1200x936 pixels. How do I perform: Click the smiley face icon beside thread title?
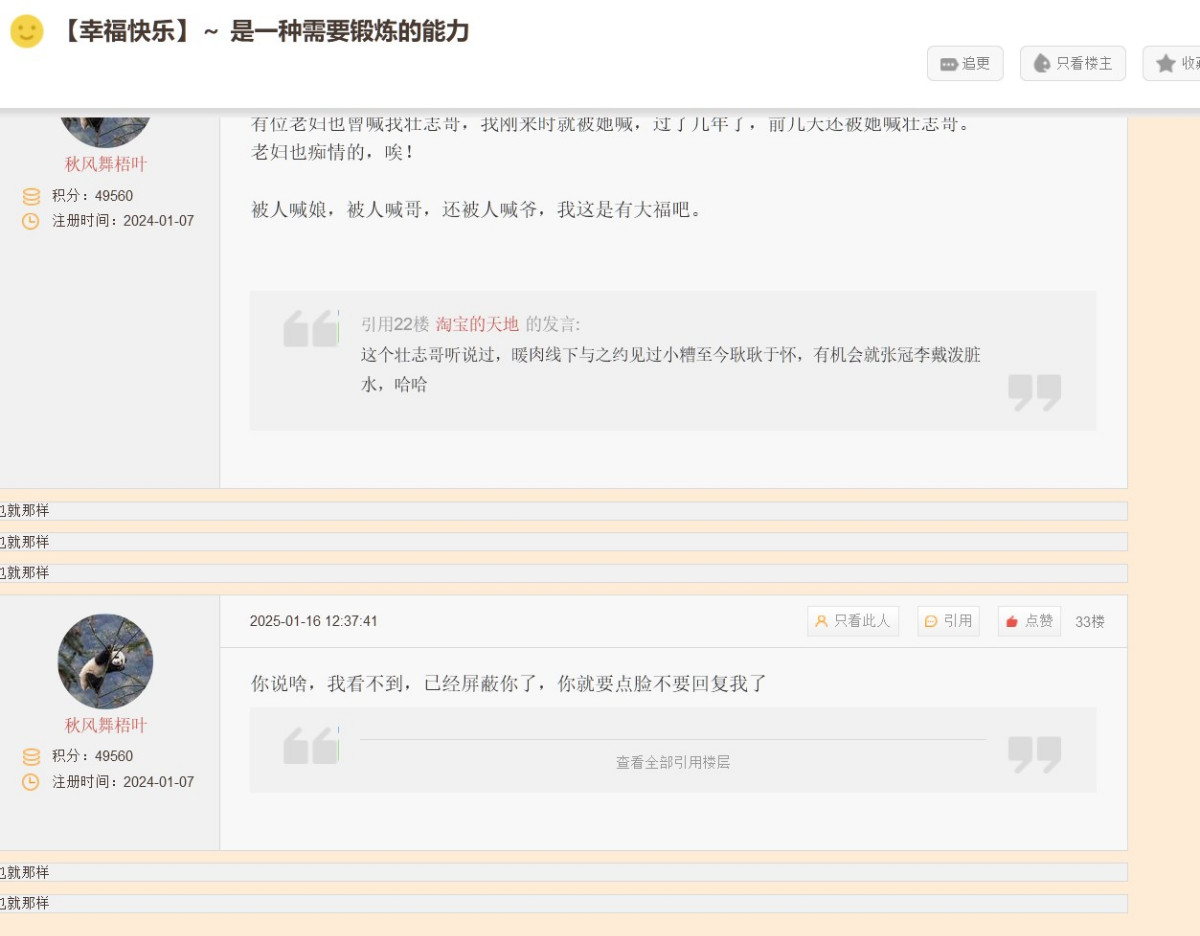coord(27,31)
